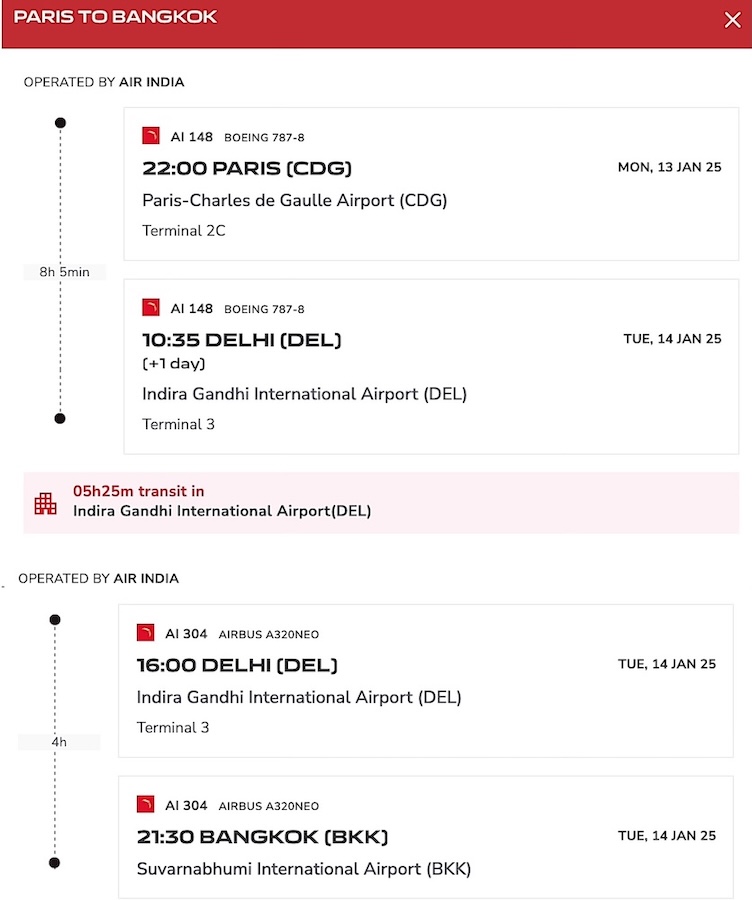The image size is (752, 900).
Task: Click the PARIS TO BANGKOK header title
Action: 115,17
